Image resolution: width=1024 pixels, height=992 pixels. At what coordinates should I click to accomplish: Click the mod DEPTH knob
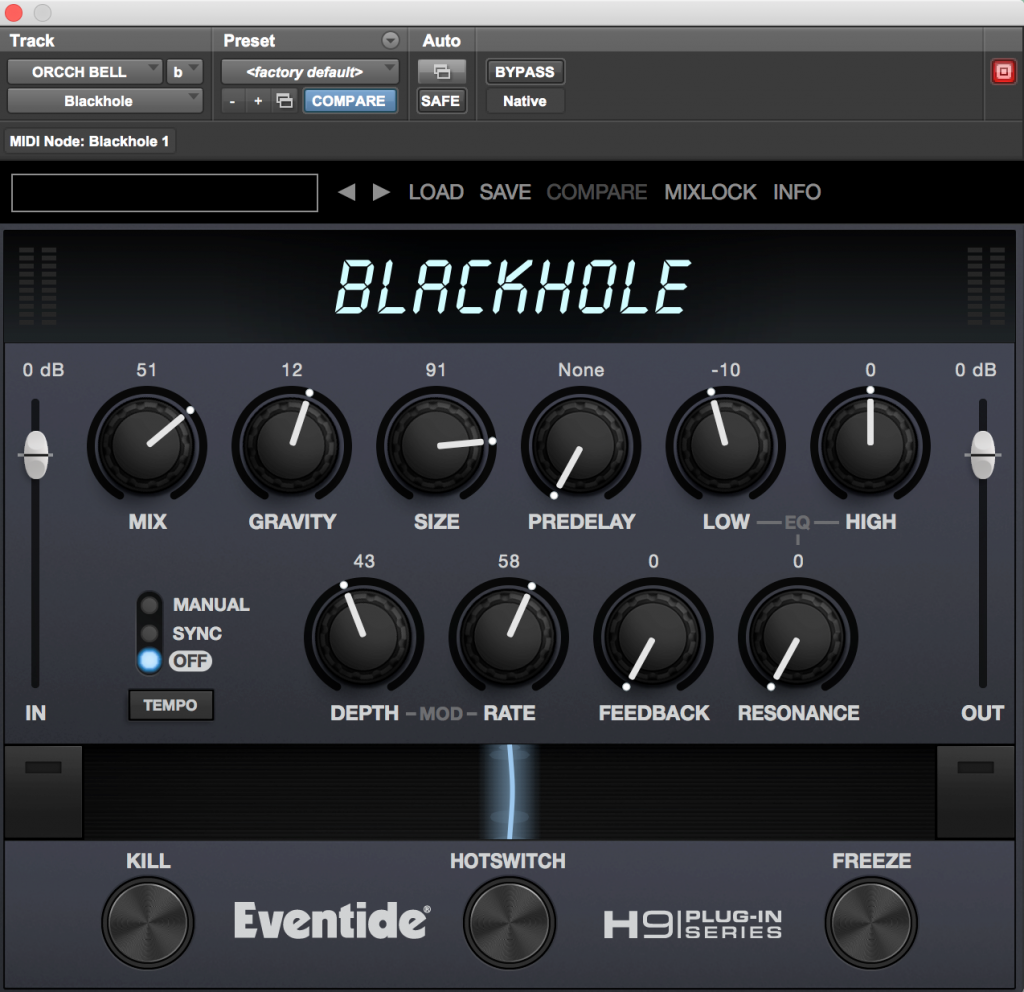pos(364,637)
